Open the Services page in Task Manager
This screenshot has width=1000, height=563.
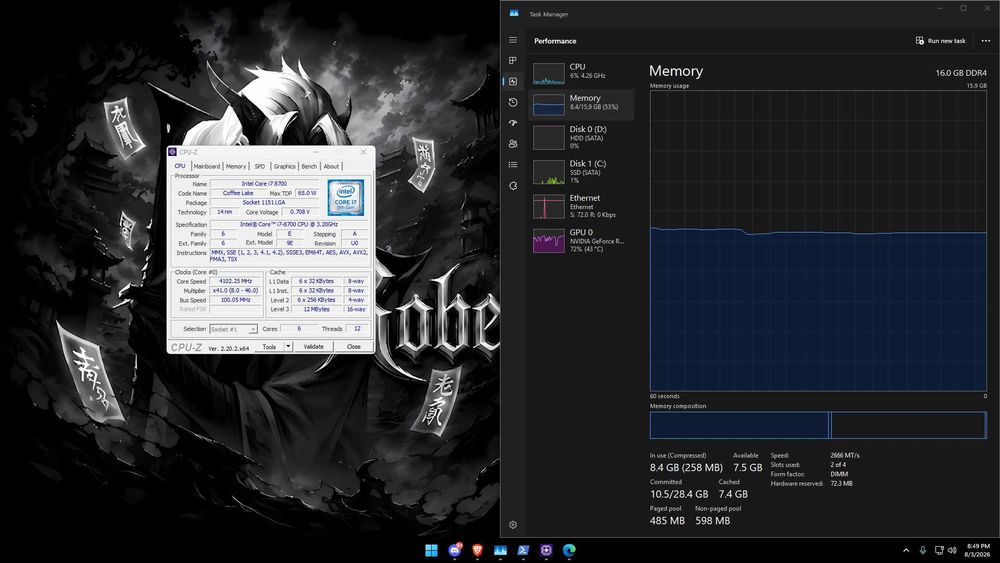(513, 186)
